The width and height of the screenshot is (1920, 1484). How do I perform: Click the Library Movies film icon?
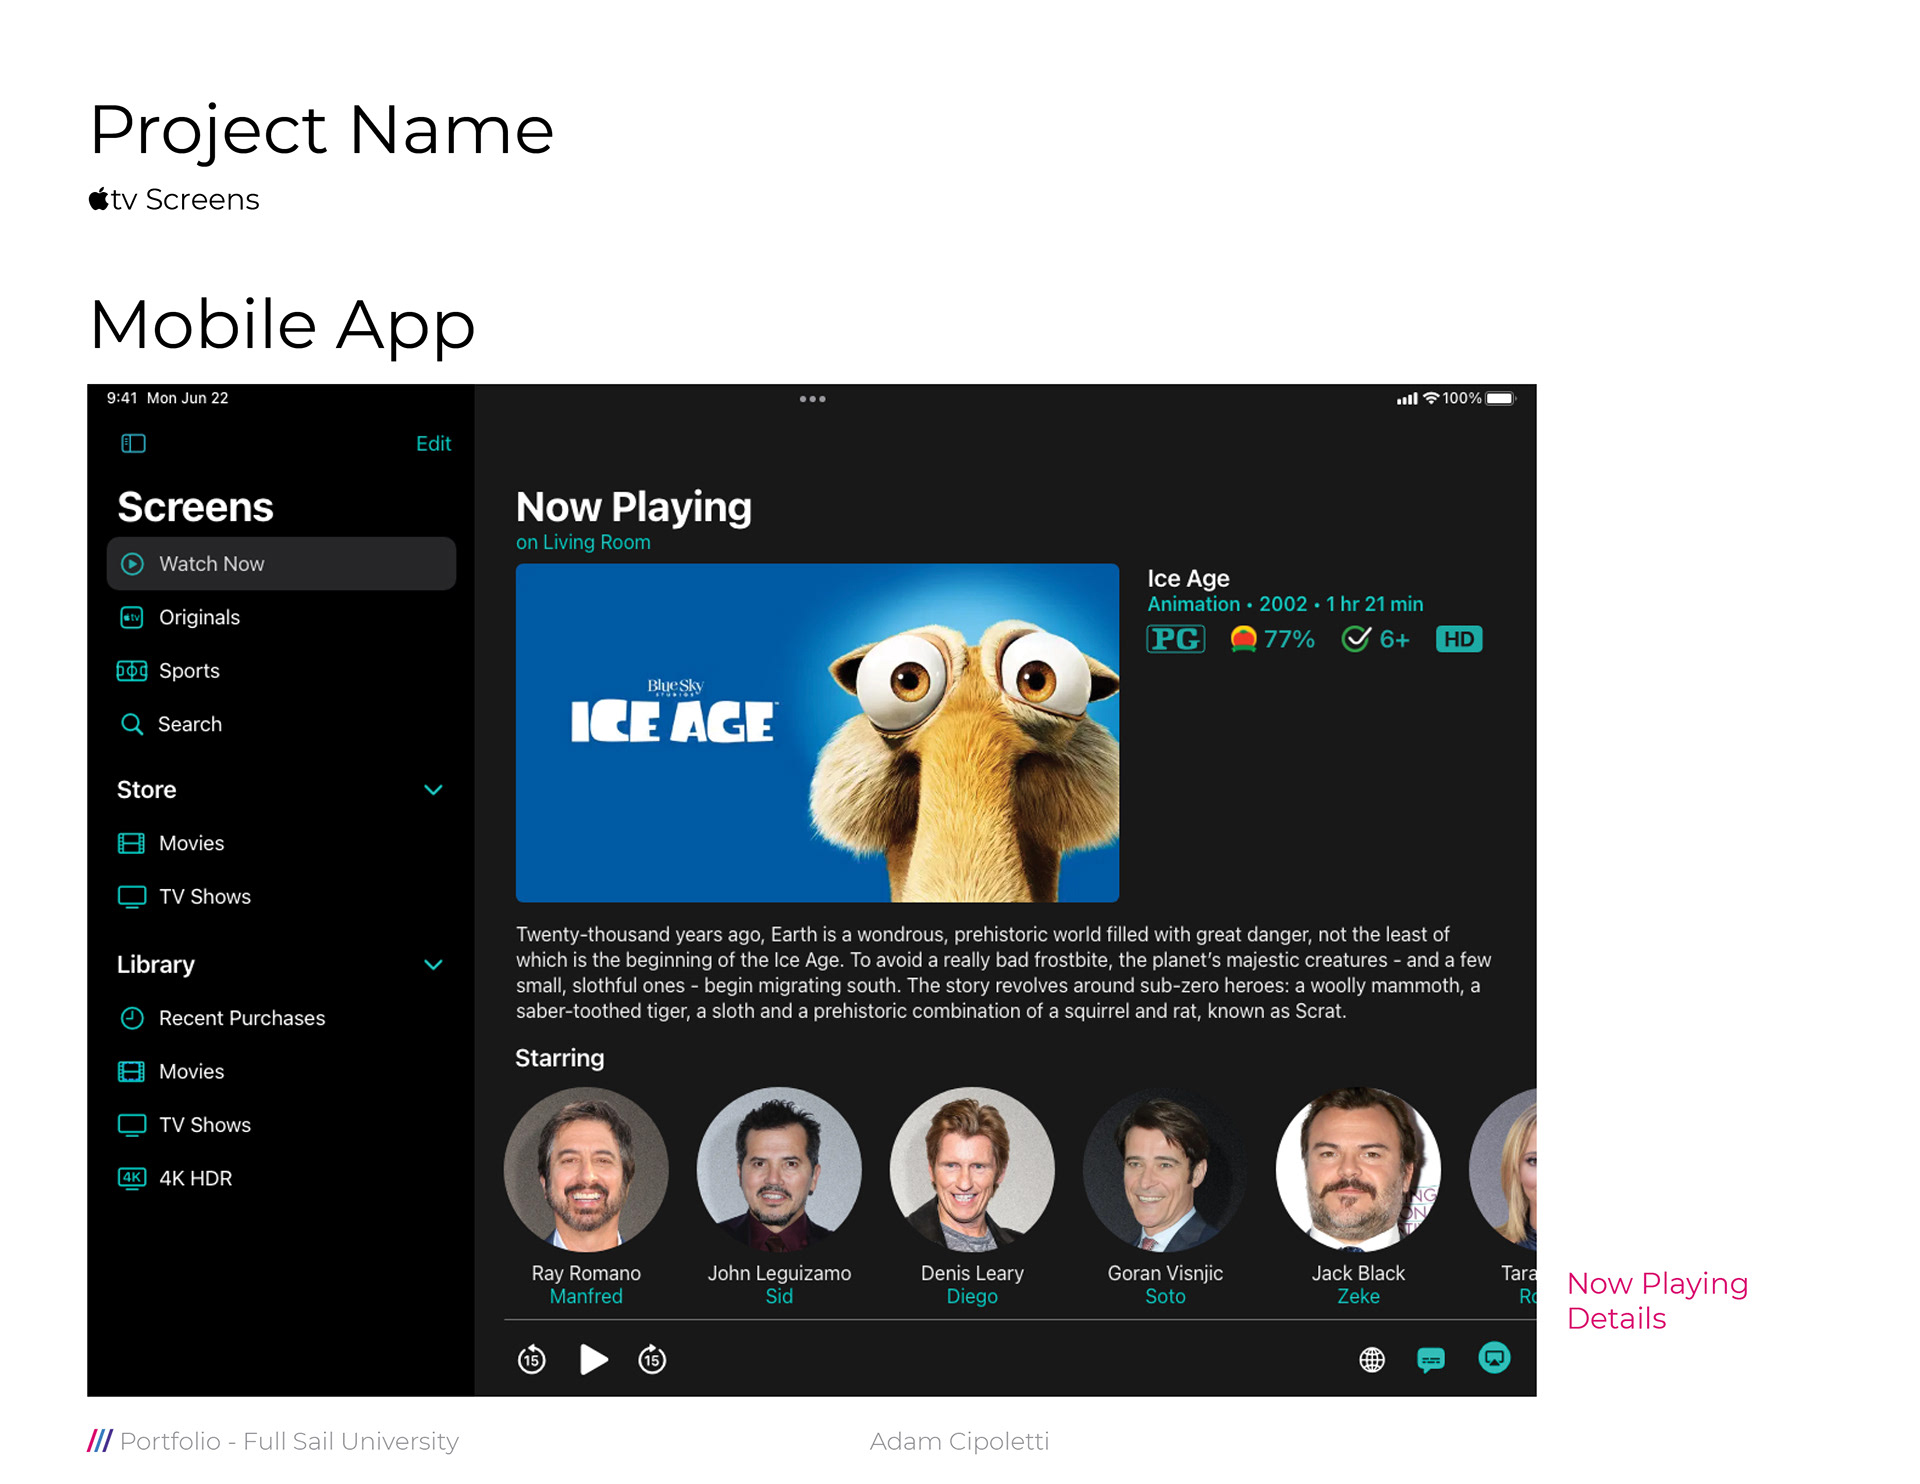(132, 1072)
